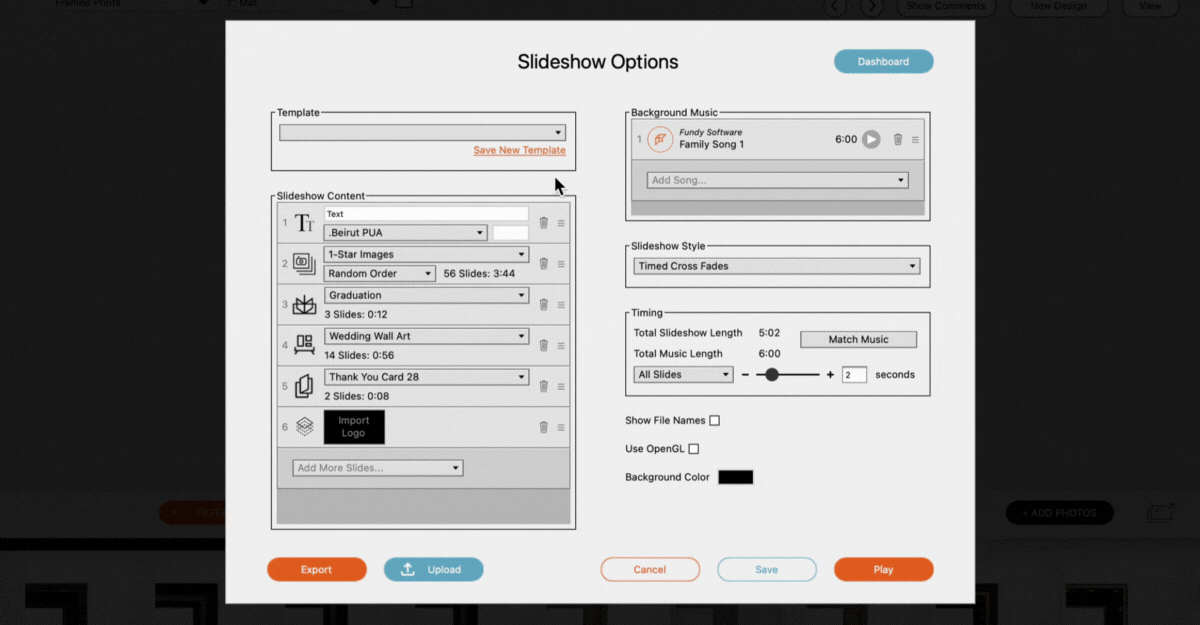Play preview of Family Song 1

[871, 139]
